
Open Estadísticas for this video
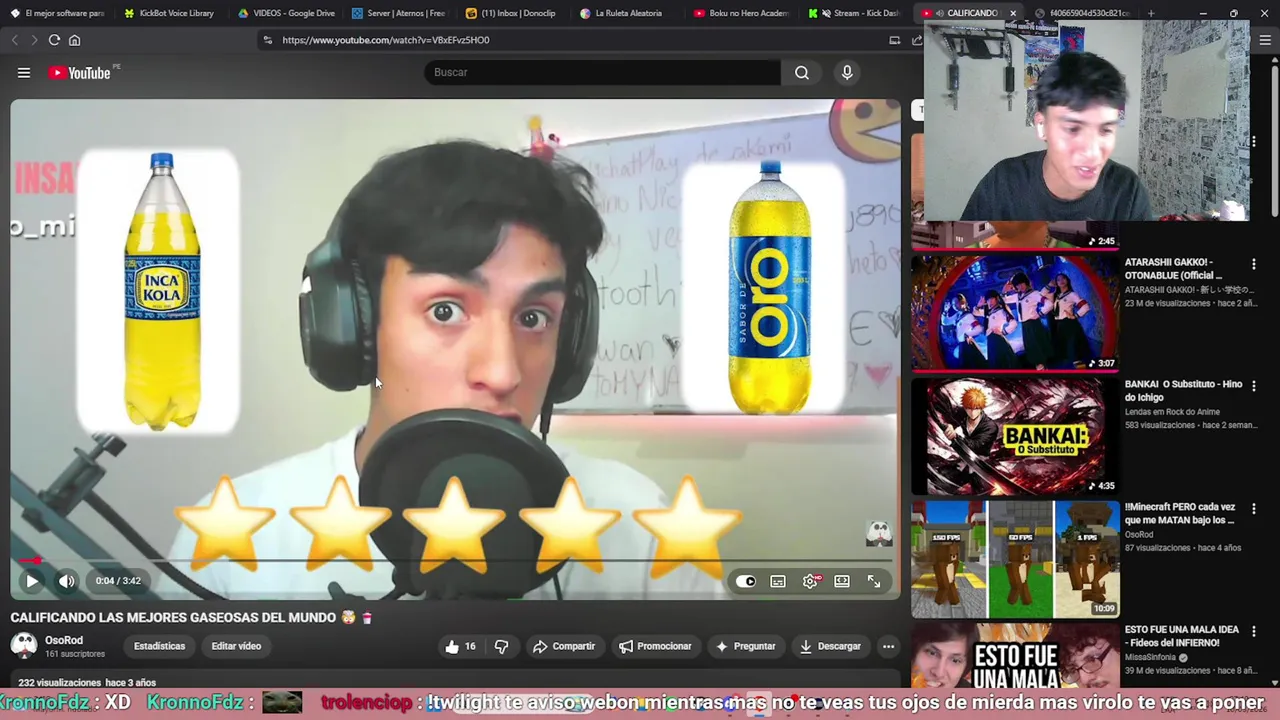coord(159,646)
